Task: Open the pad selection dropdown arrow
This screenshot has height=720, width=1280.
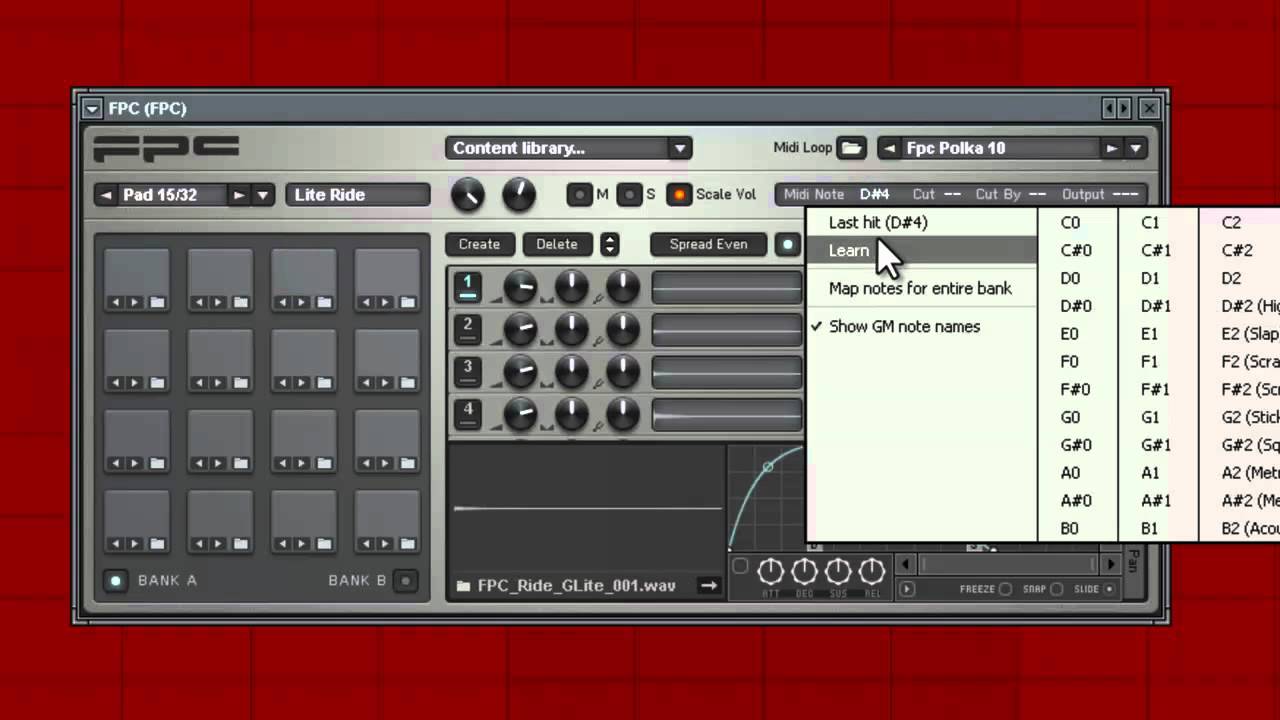Action: [x=262, y=195]
